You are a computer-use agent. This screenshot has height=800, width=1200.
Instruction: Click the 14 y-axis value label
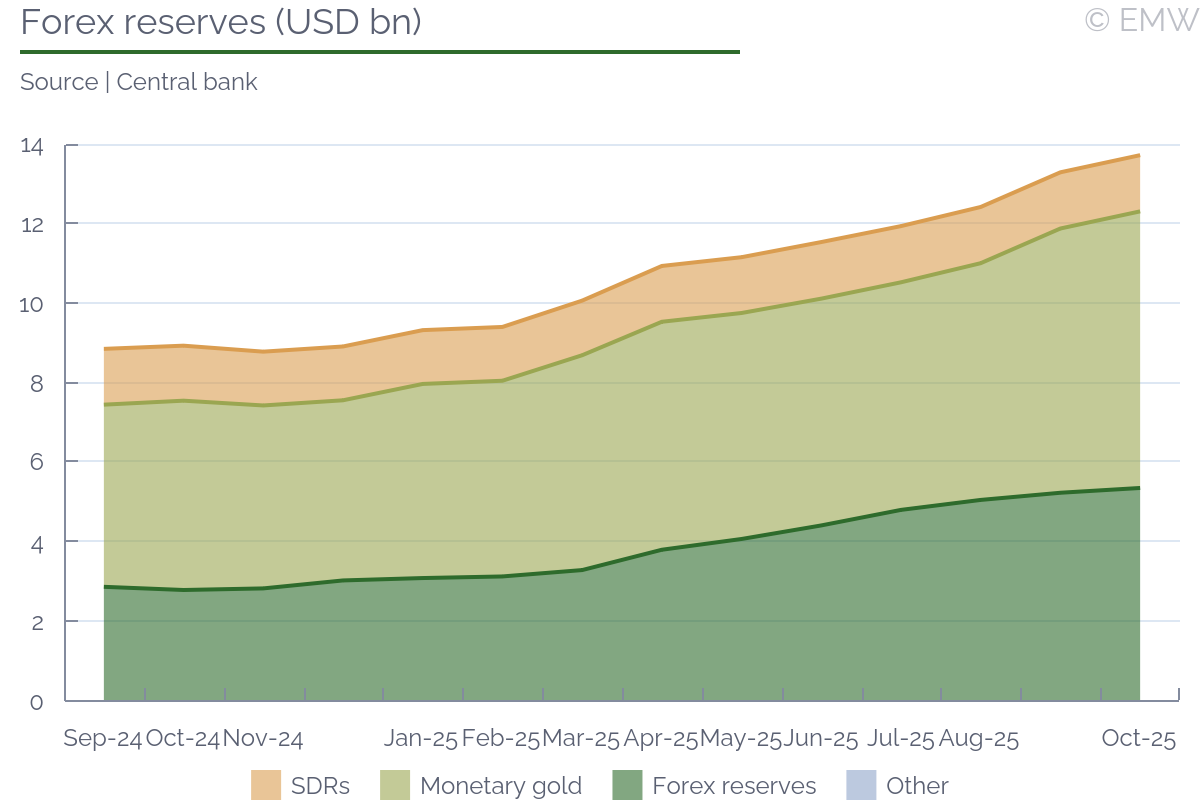32,146
